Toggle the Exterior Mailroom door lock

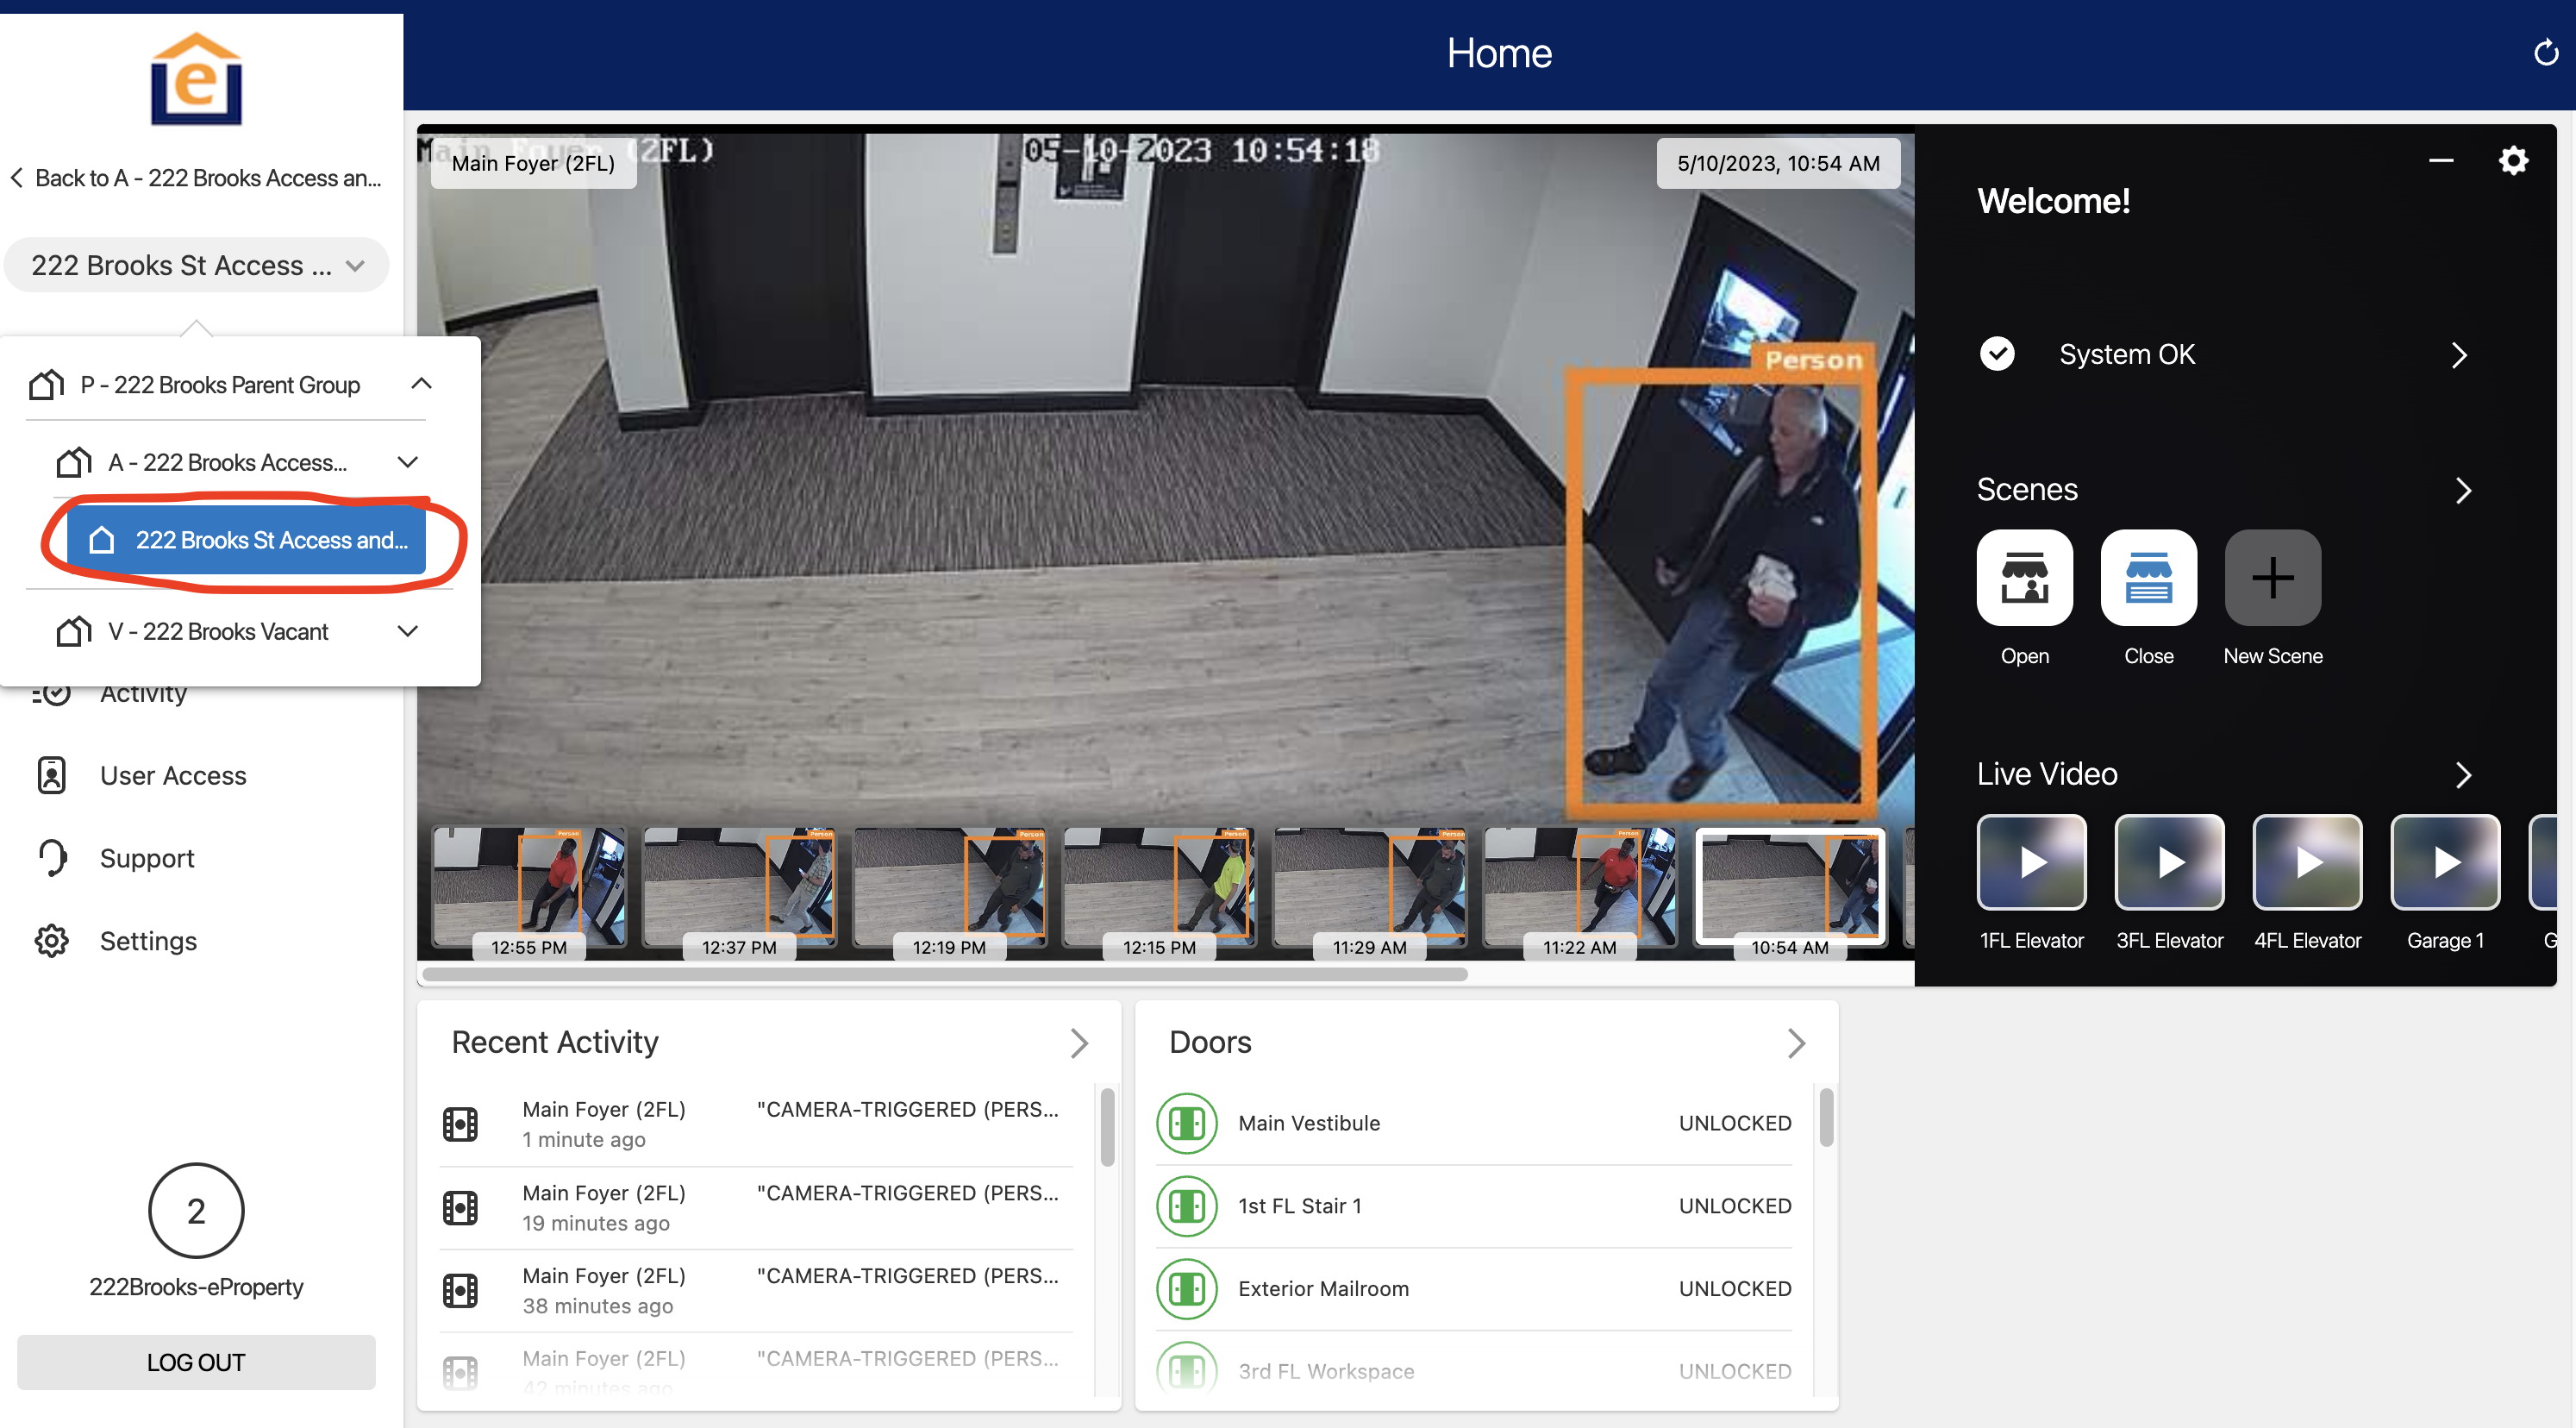click(x=1186, y=1289)
